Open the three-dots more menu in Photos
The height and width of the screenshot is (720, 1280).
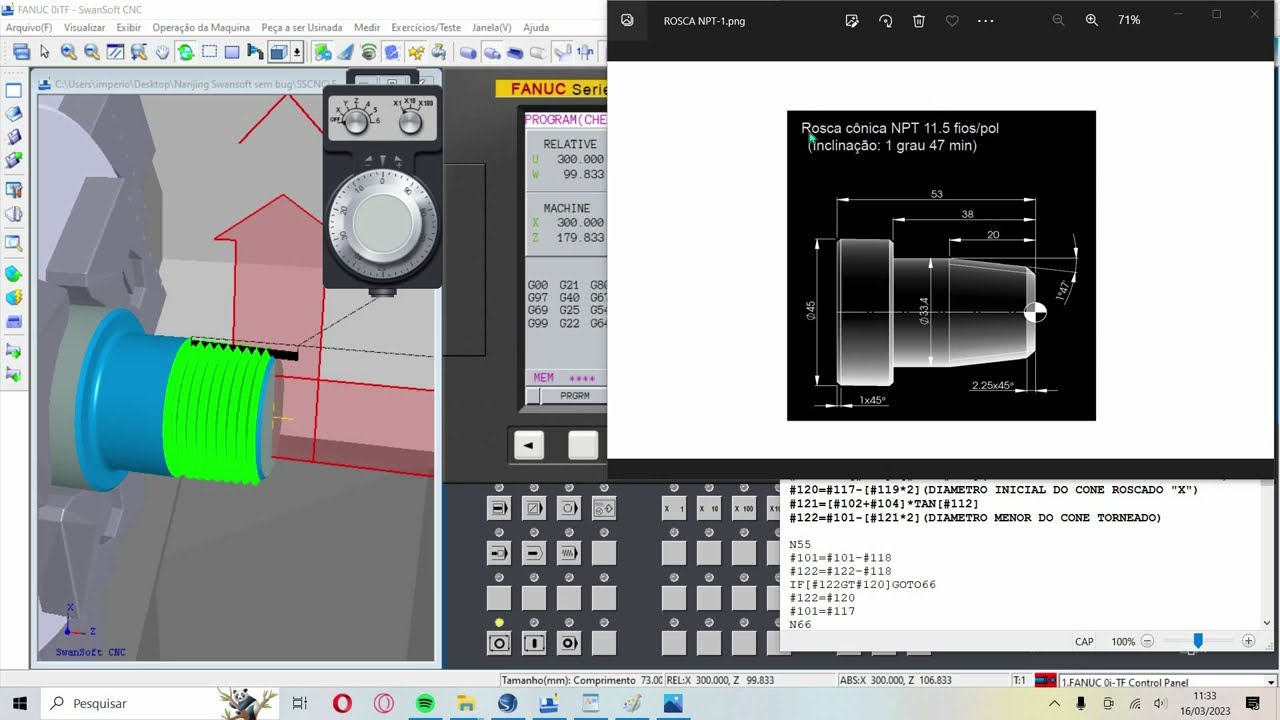986,20
